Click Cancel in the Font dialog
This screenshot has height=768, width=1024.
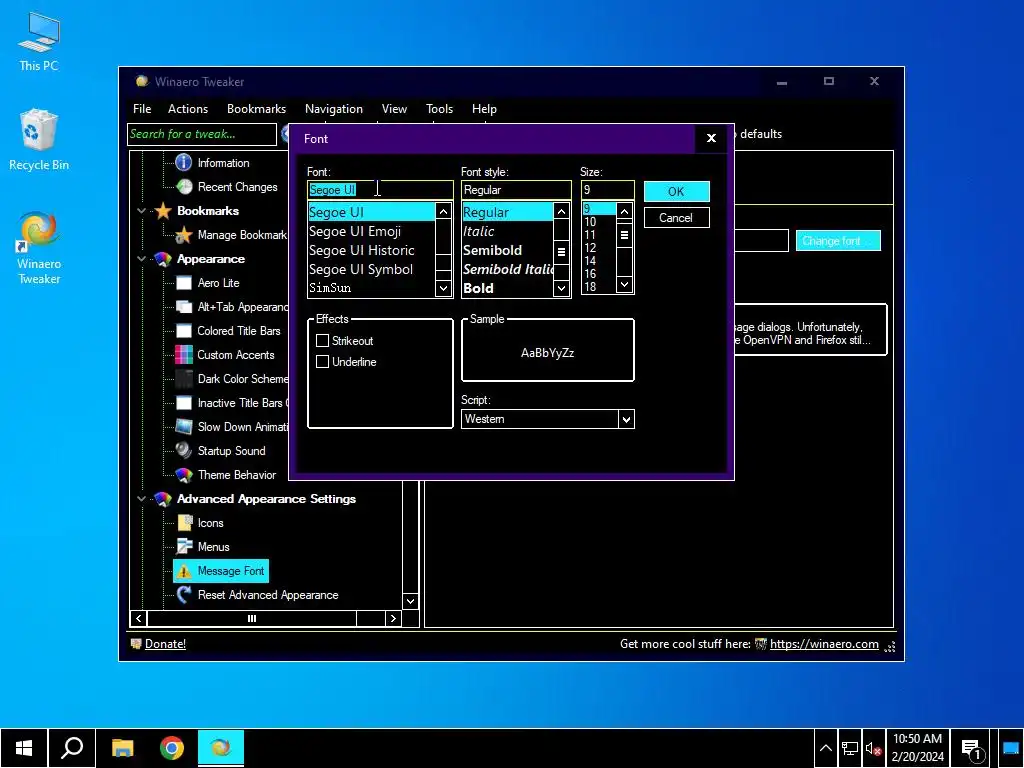coord(677,218)
